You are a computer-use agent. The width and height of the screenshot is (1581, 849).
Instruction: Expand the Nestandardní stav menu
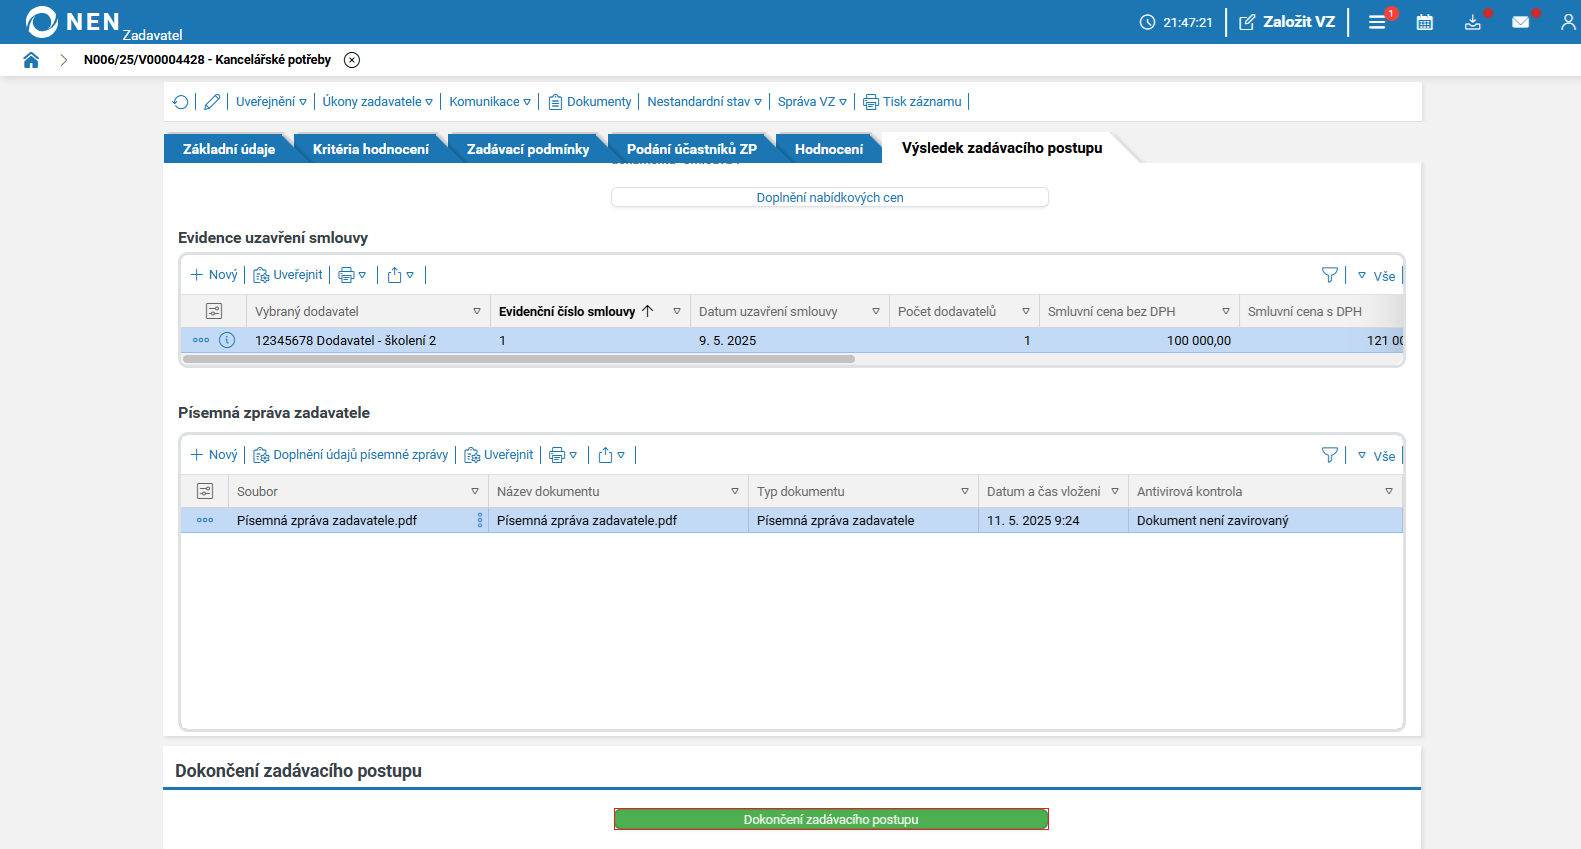tap(704, 102)
